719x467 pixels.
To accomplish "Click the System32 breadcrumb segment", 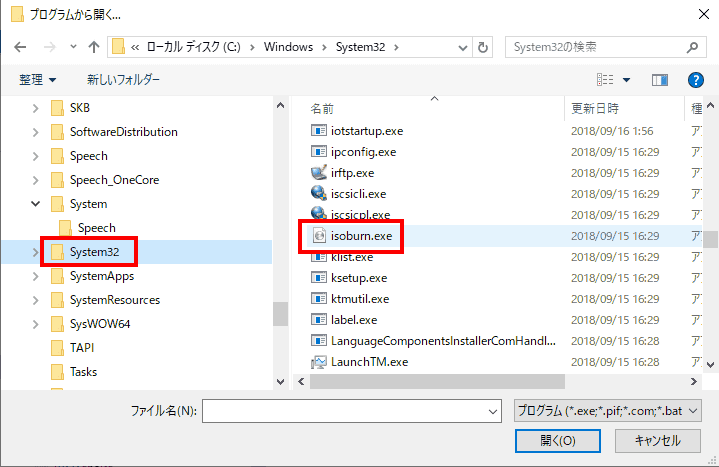I will click(360, 47).
